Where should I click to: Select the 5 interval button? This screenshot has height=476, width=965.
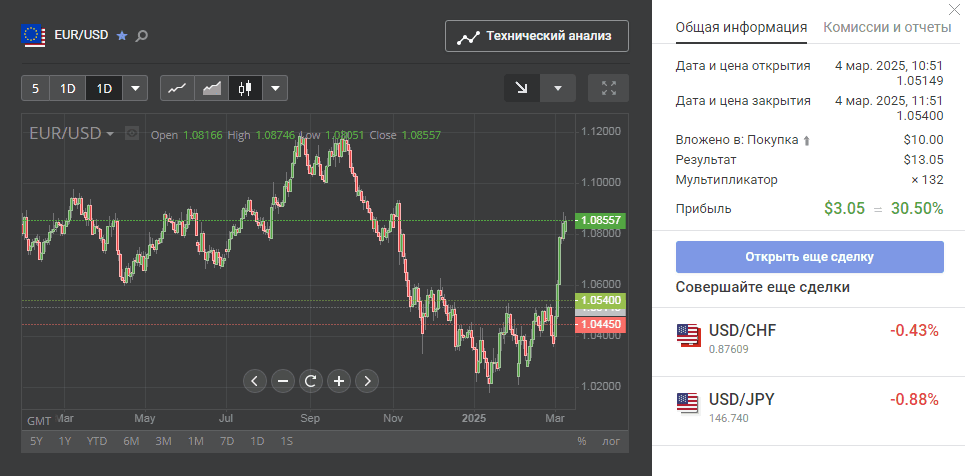coord(35,88)
